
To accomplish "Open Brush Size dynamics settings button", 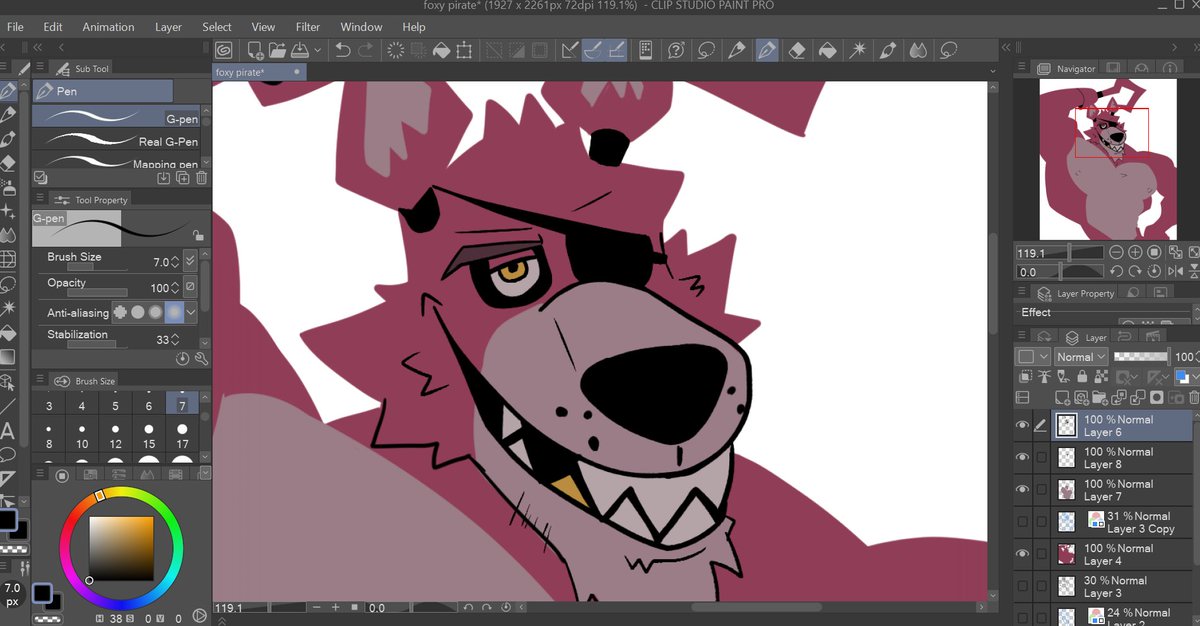I will pyautogui.click(x=190, y=262).
